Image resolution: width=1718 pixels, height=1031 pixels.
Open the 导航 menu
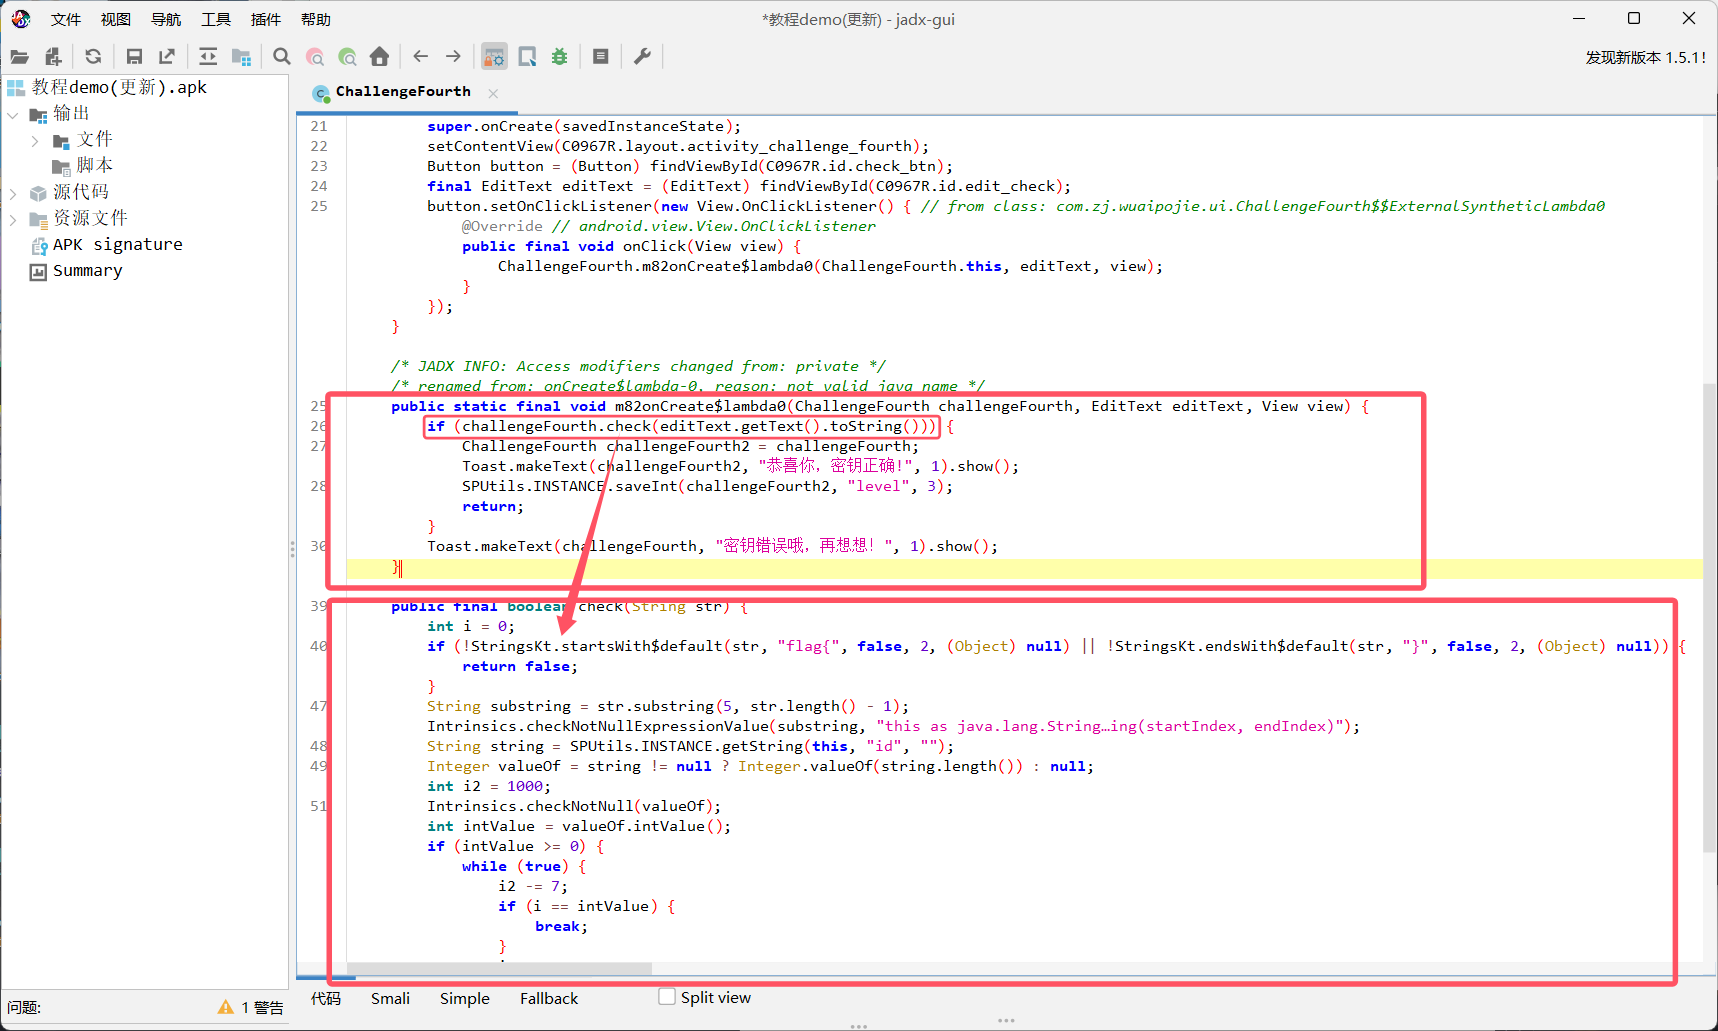pyautogui.click(x=166, y=19)
